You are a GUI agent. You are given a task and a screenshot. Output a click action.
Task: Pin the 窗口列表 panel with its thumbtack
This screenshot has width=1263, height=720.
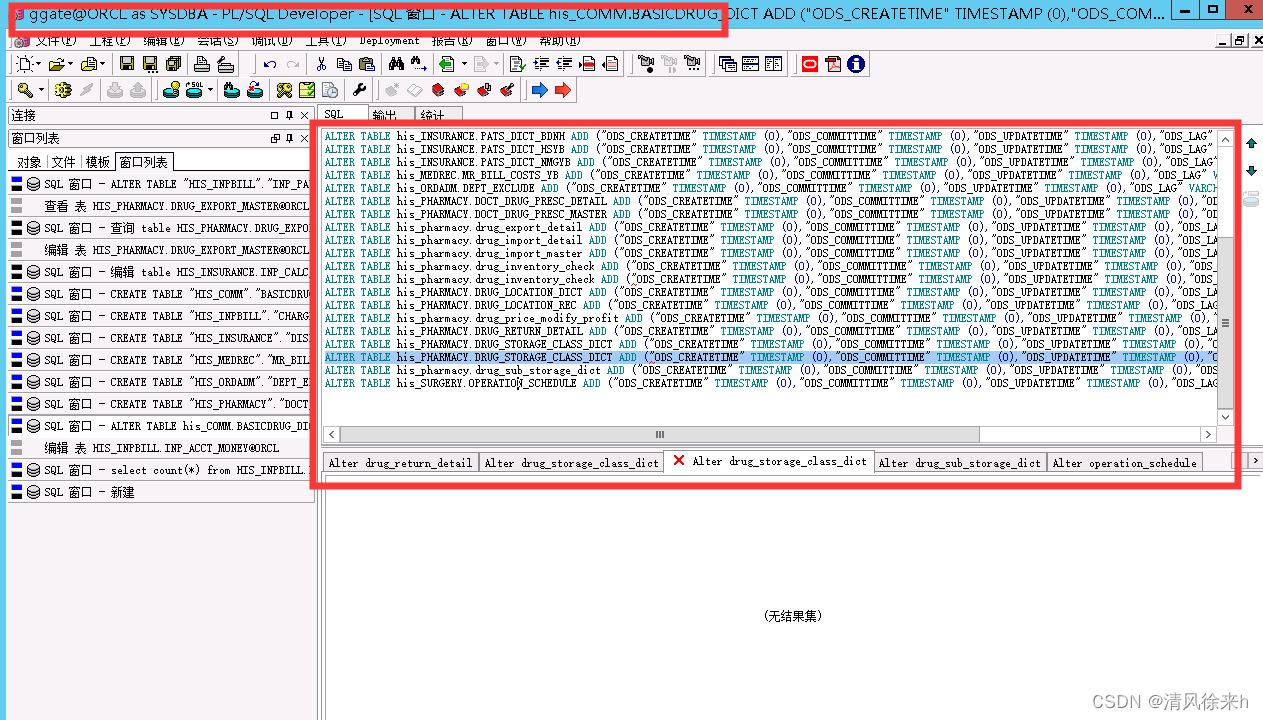[x=289, y=139]
